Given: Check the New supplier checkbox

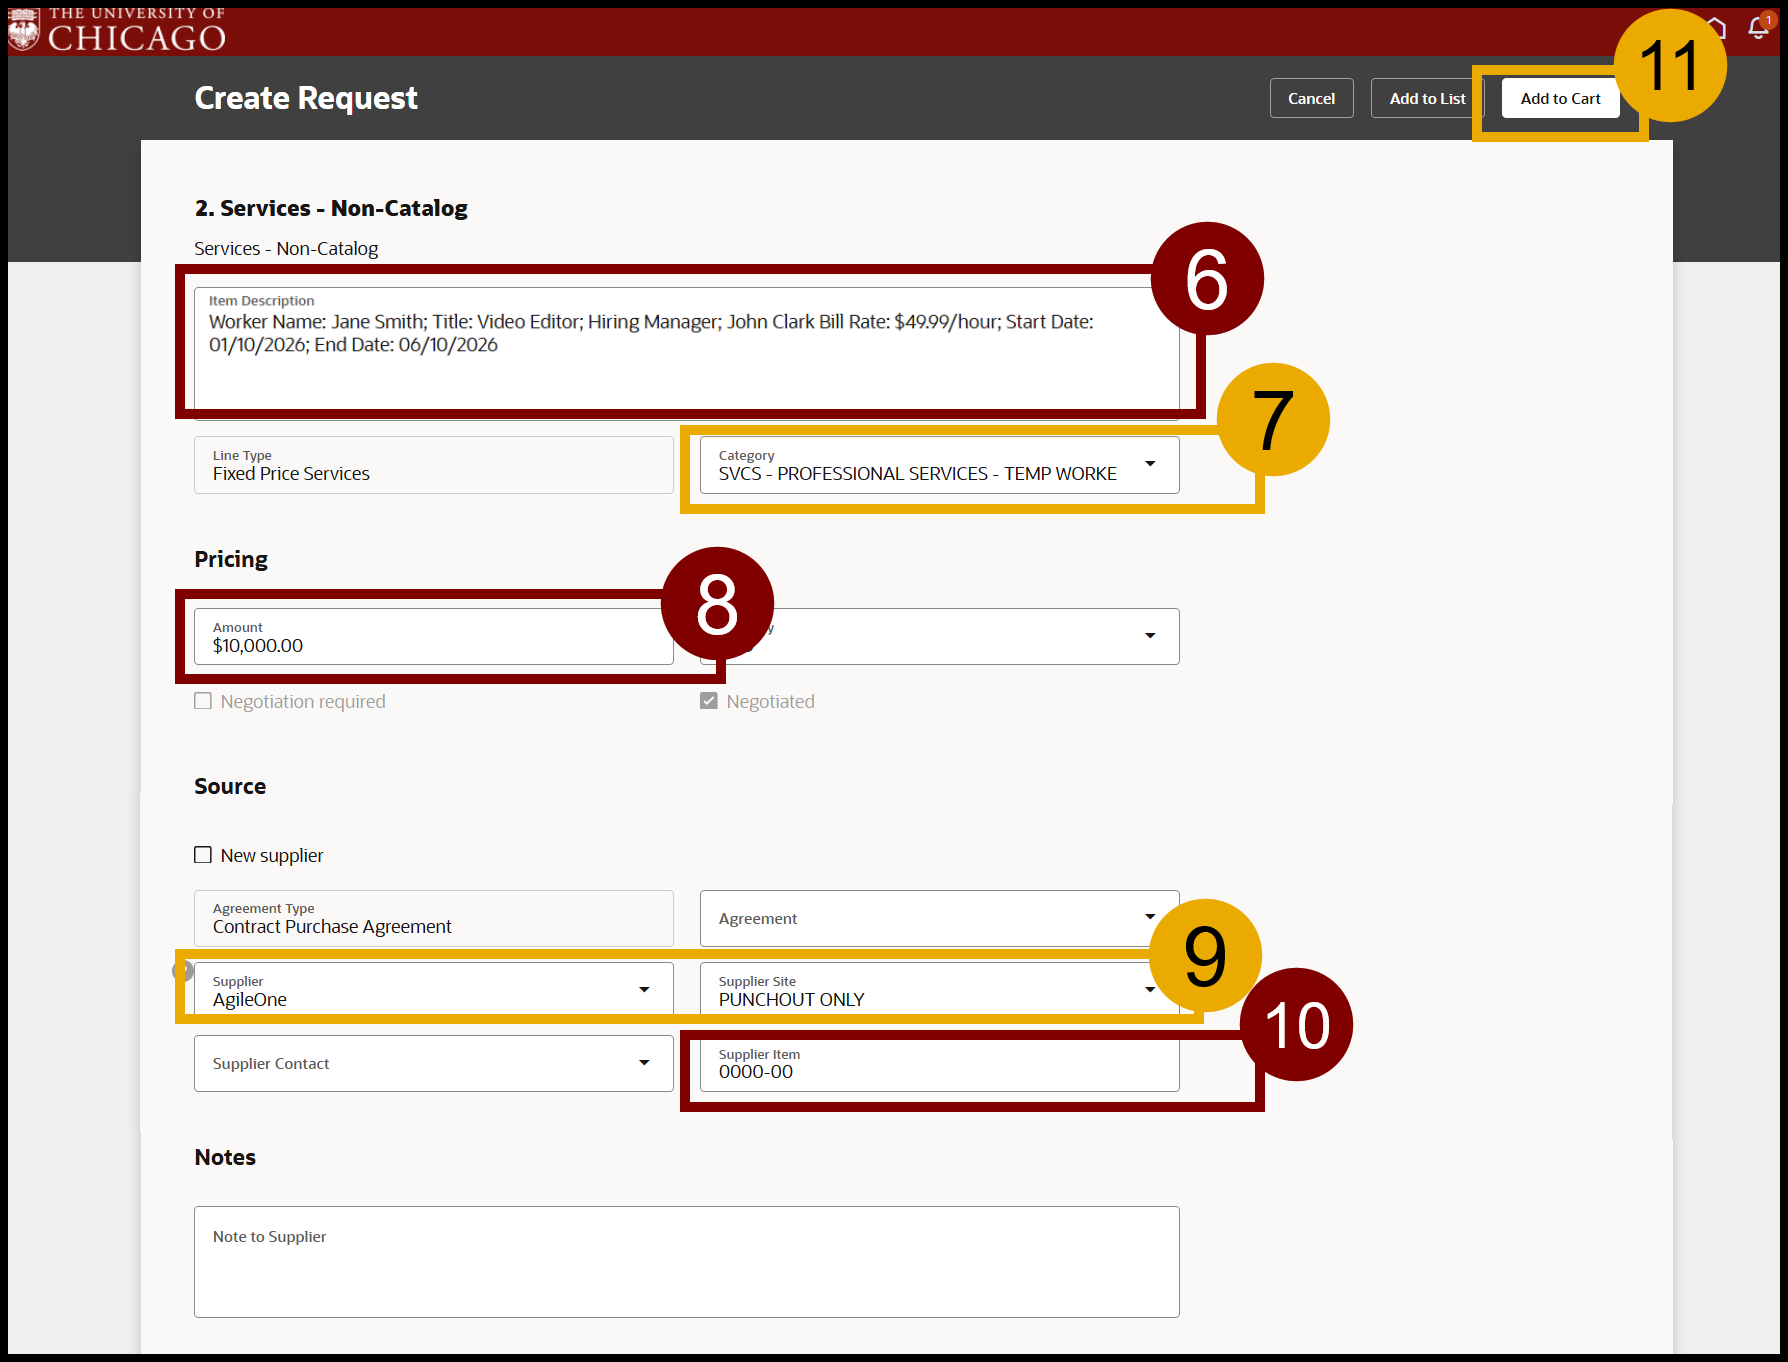Looking at the screenshot, I should [x=203, y=855].
